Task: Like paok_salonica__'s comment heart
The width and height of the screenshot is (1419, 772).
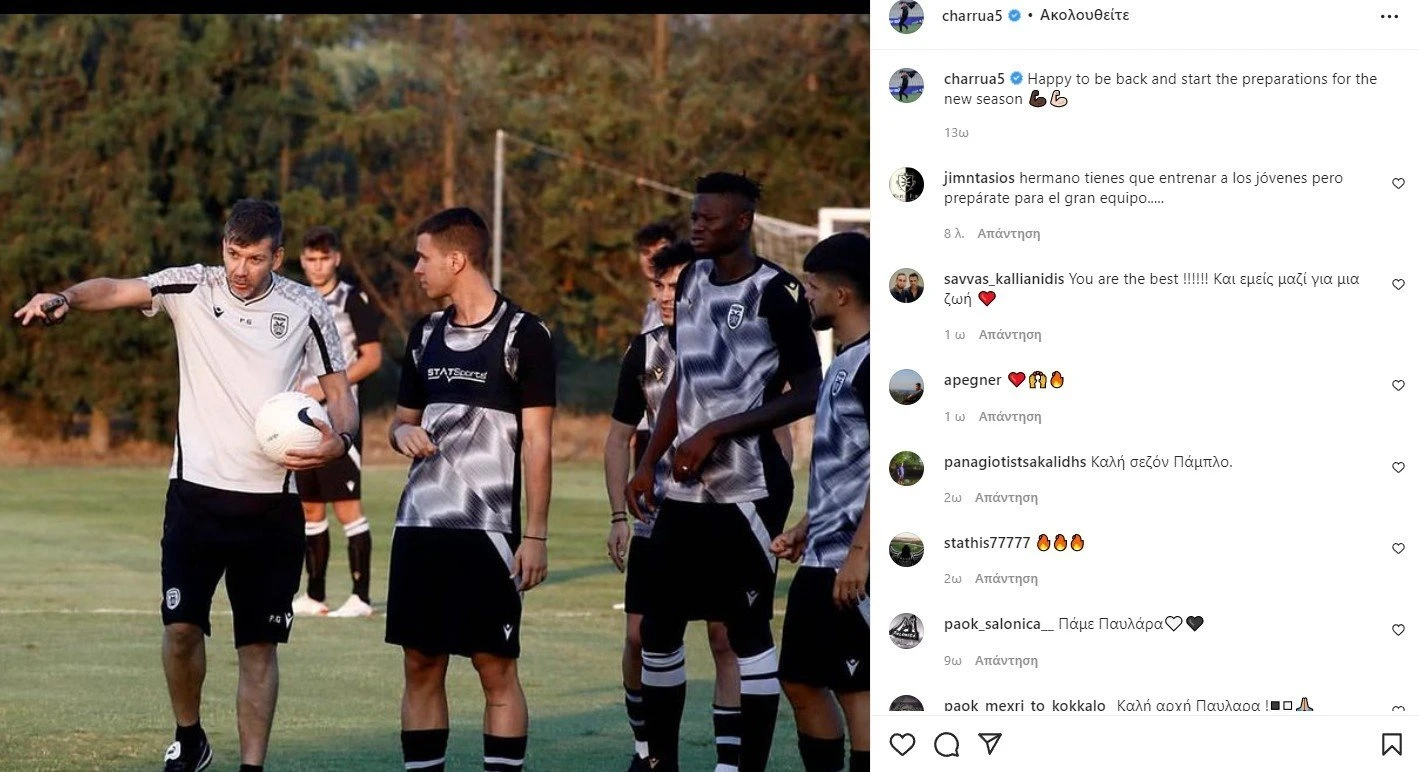Action: pyautogui.click(x=1398, y=631)
